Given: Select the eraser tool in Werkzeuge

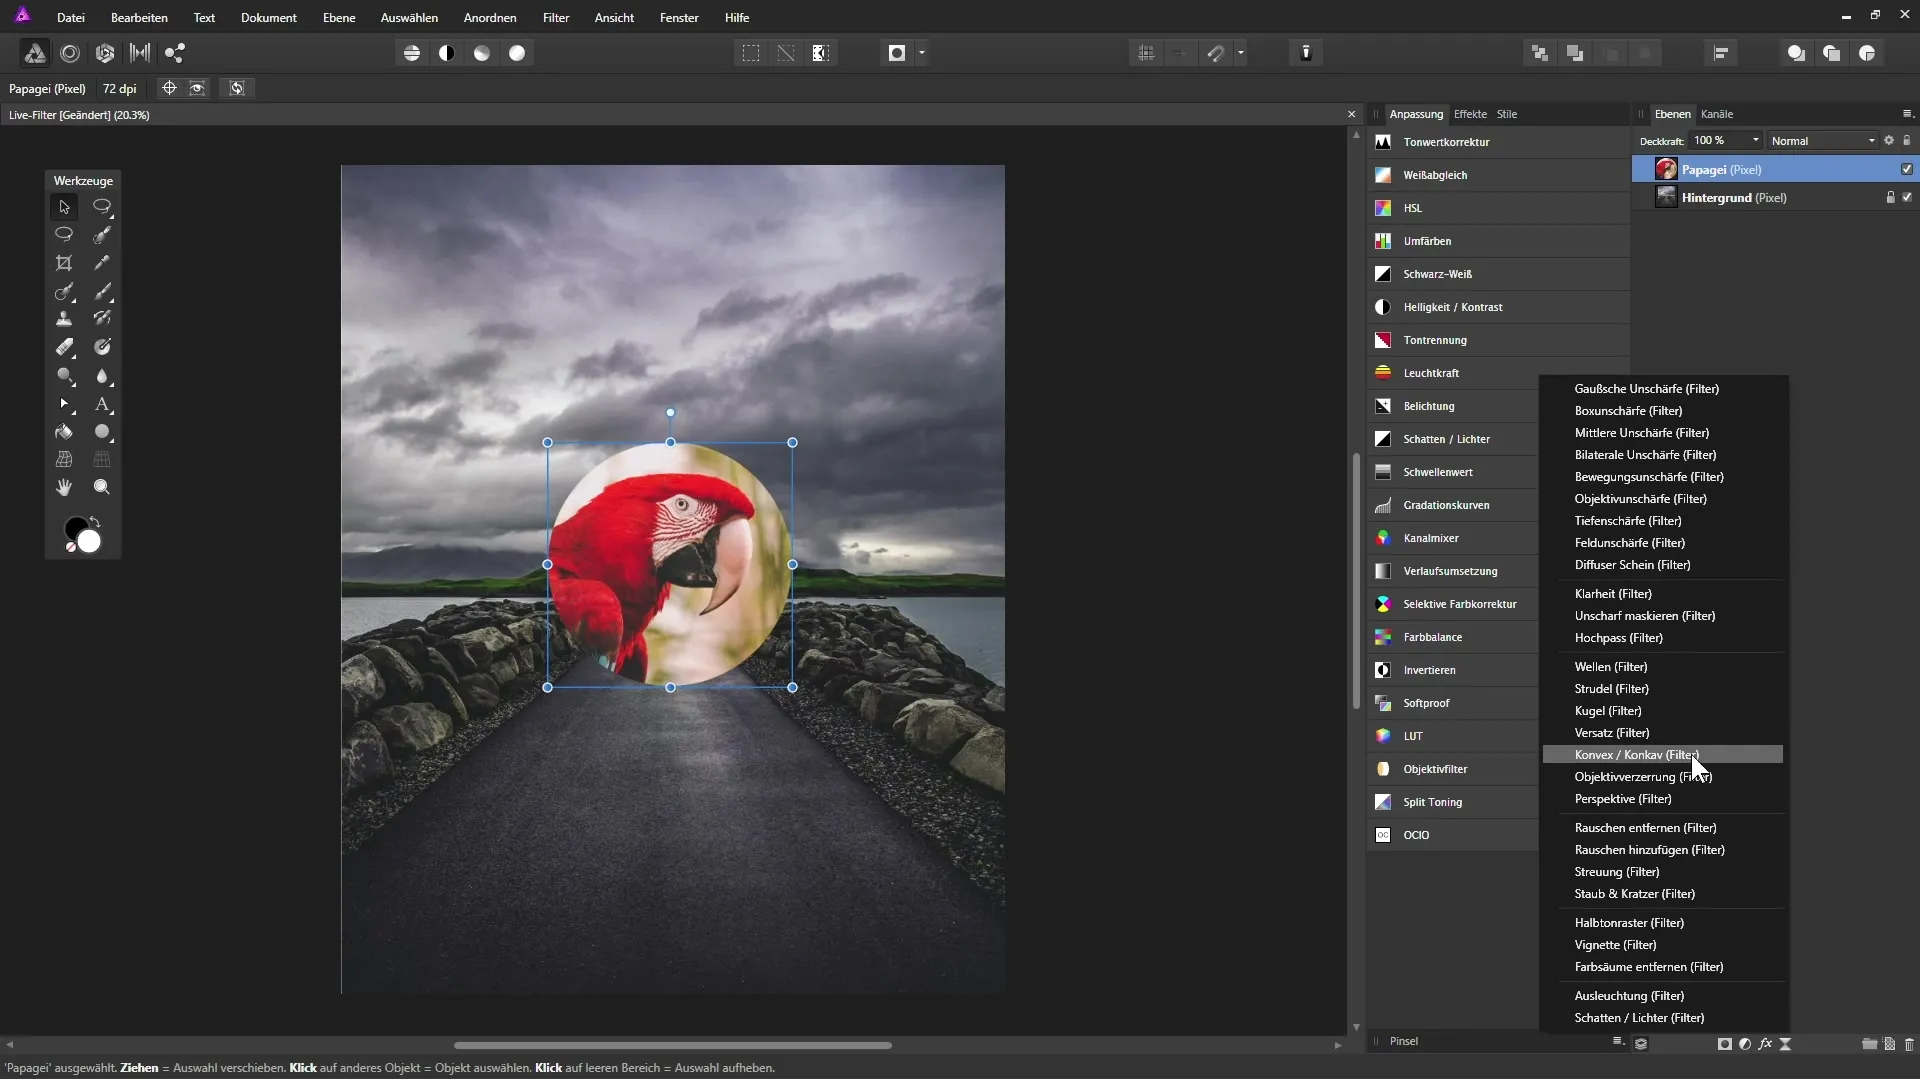Looking at the screenshot, I should pos(64,347).
